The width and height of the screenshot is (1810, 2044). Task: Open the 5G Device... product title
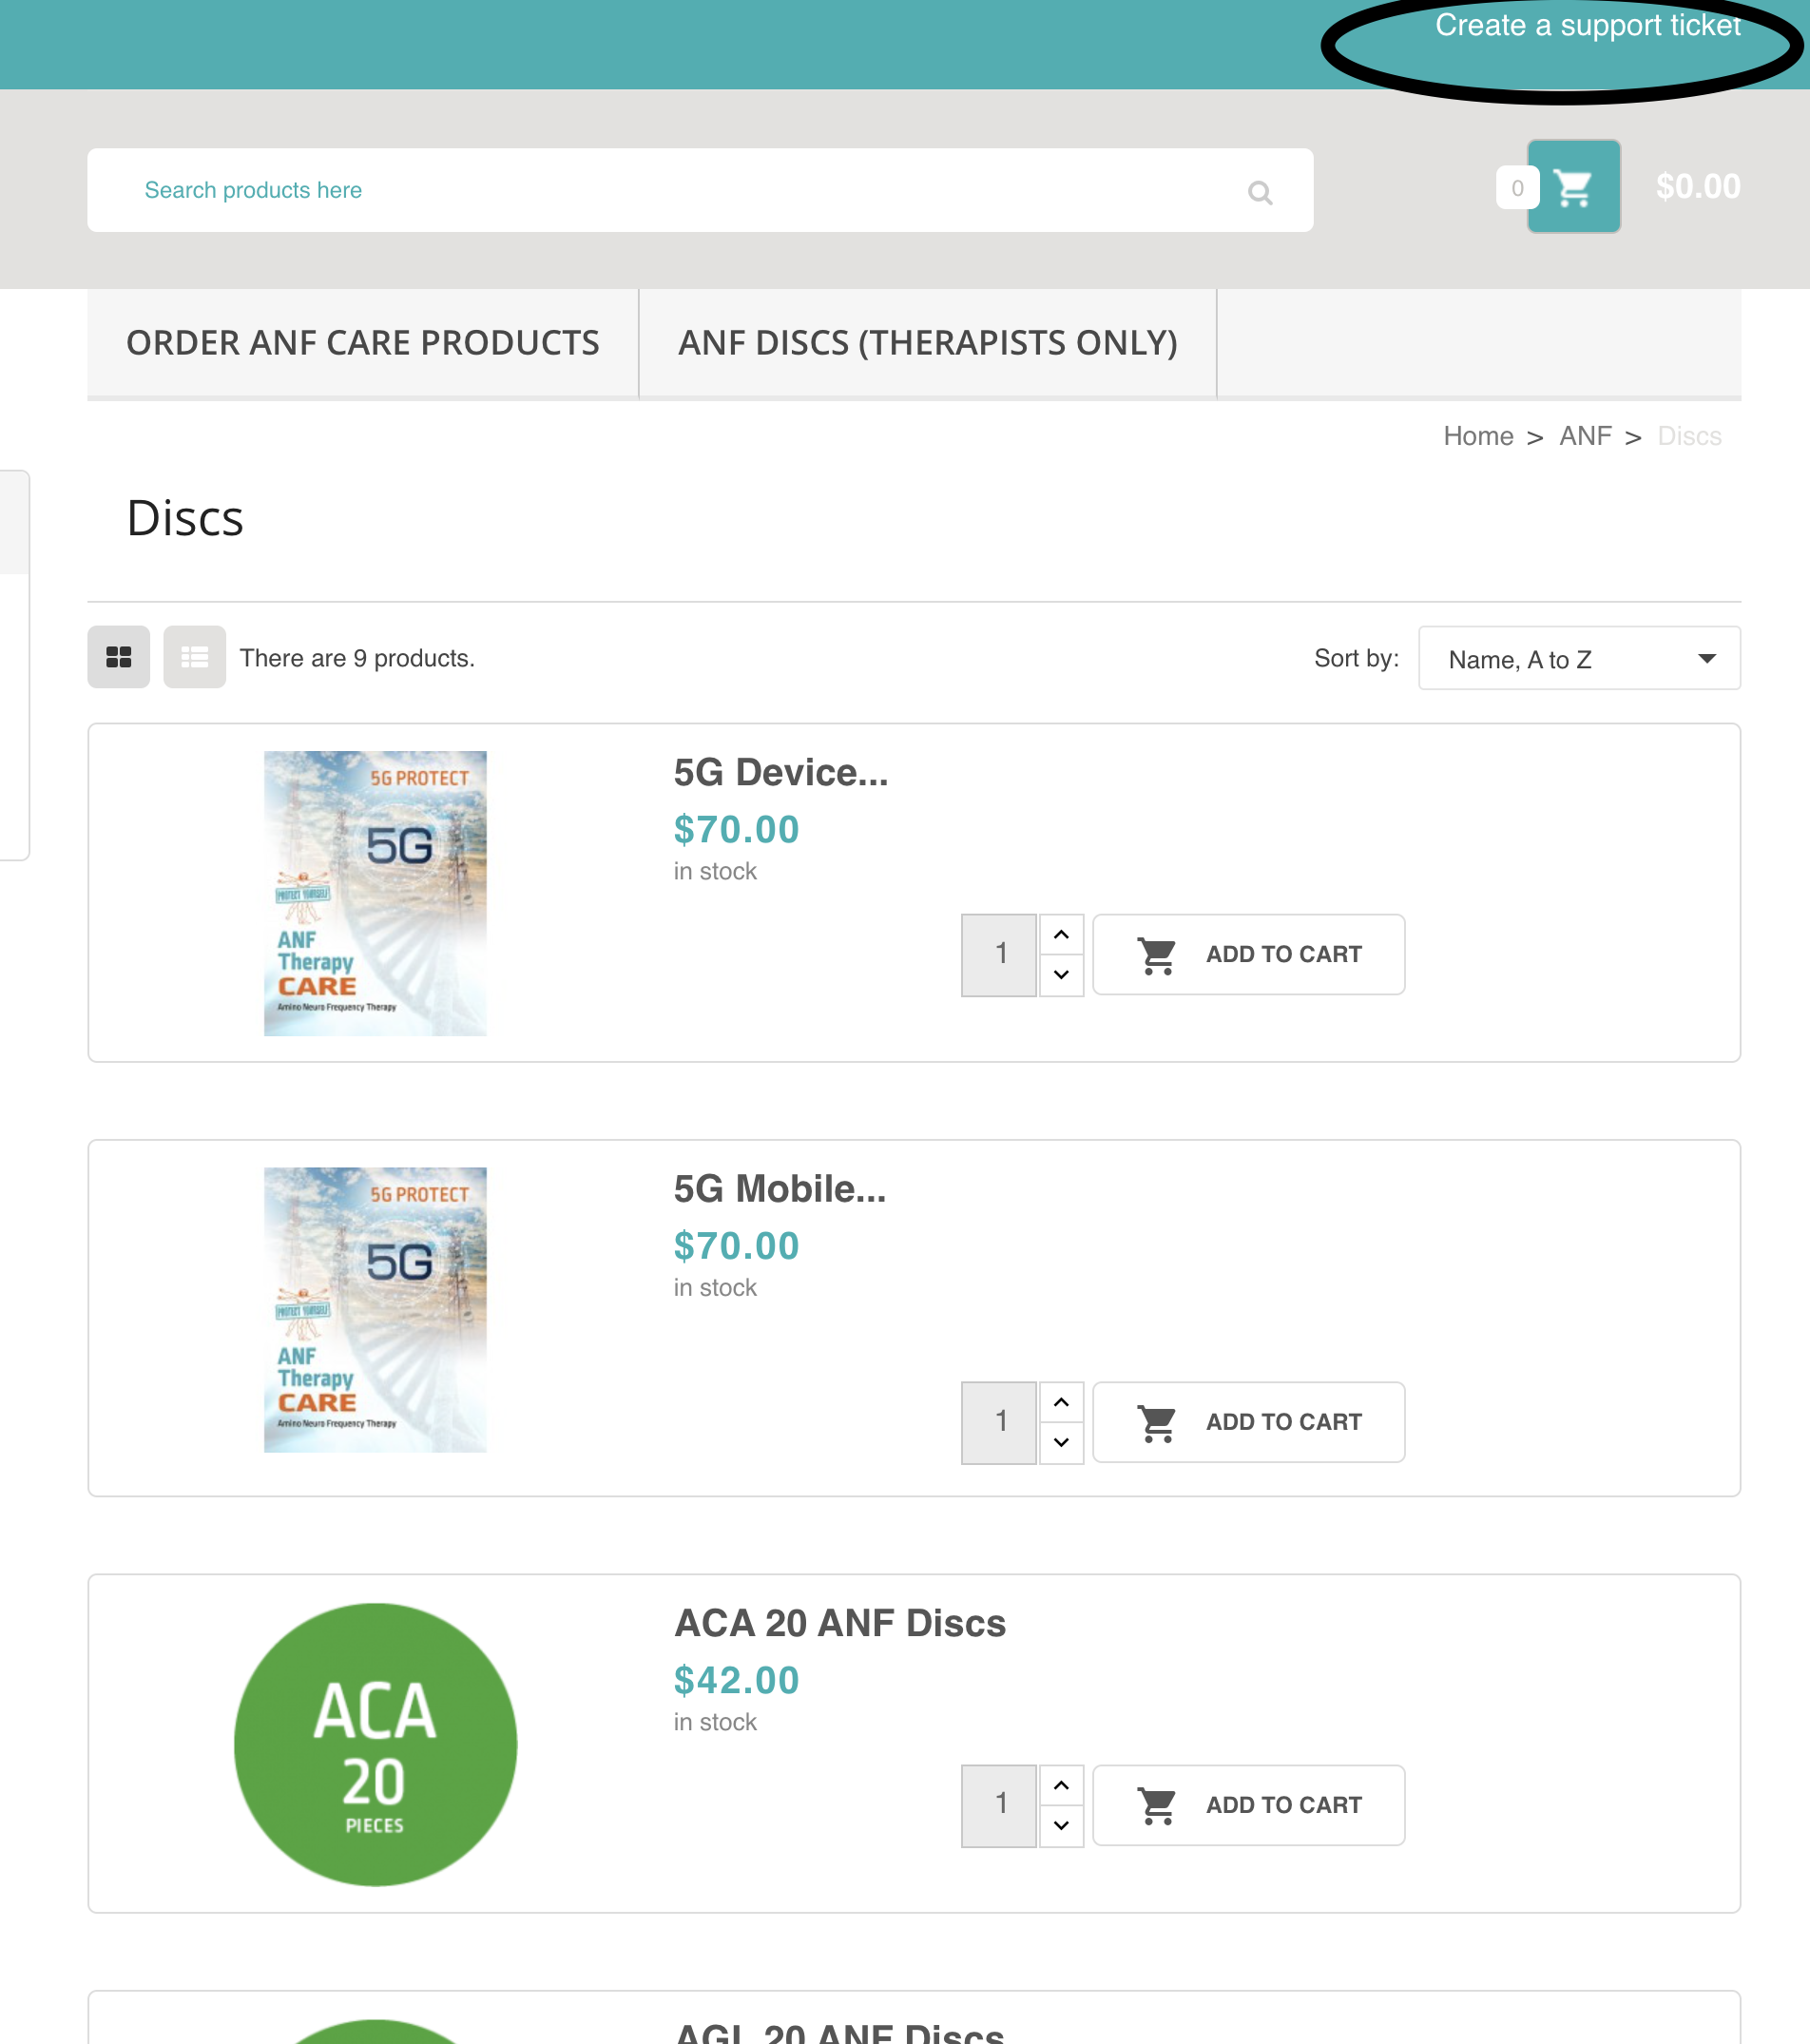pyautogui.click(x=780, y=772)
